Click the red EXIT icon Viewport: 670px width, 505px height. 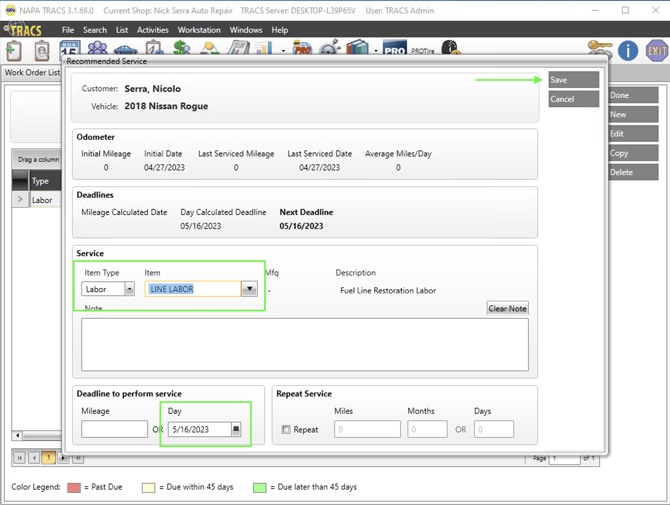tap(657, 50)
